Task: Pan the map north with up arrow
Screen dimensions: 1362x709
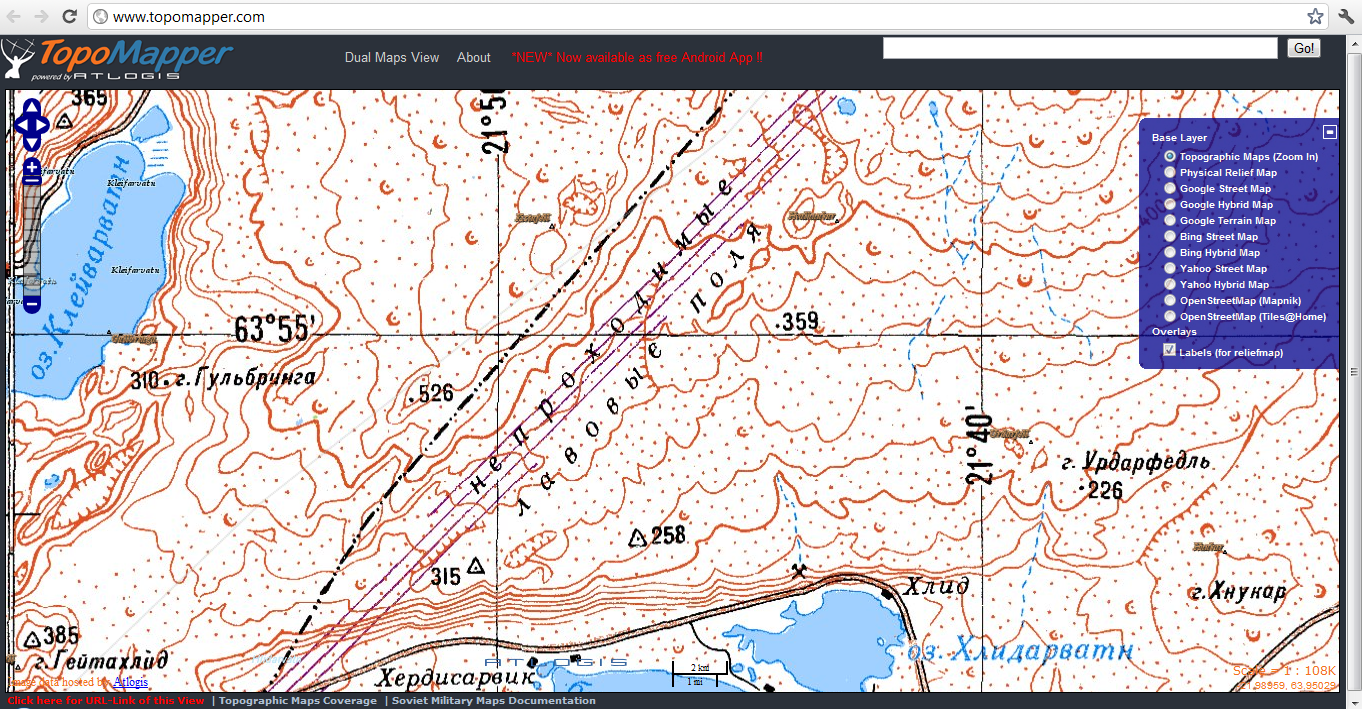Action: point(31,108)
